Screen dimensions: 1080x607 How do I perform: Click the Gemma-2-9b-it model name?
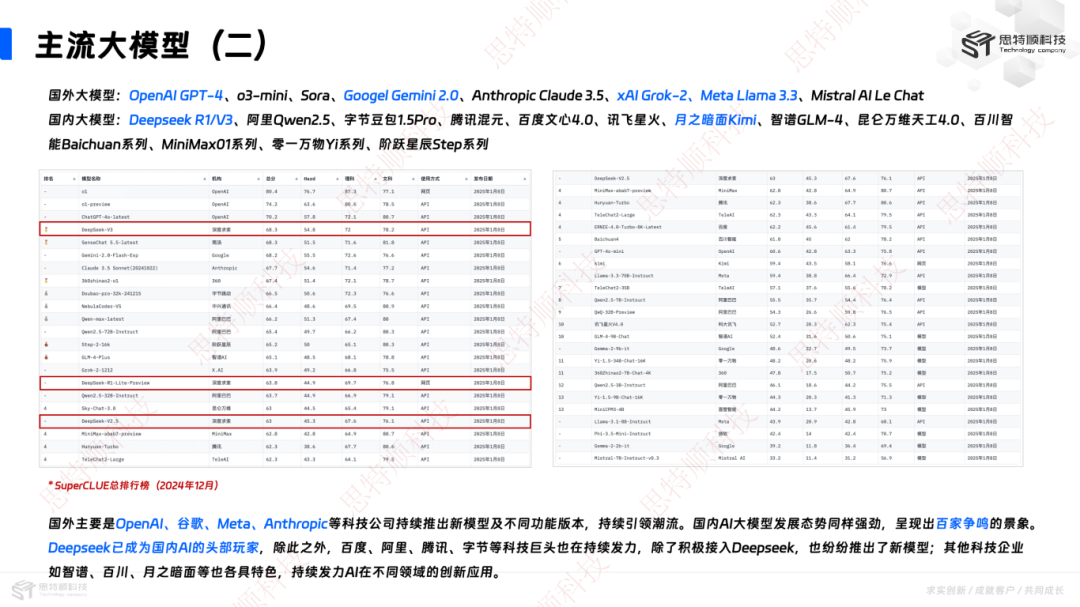pos(612,349)
